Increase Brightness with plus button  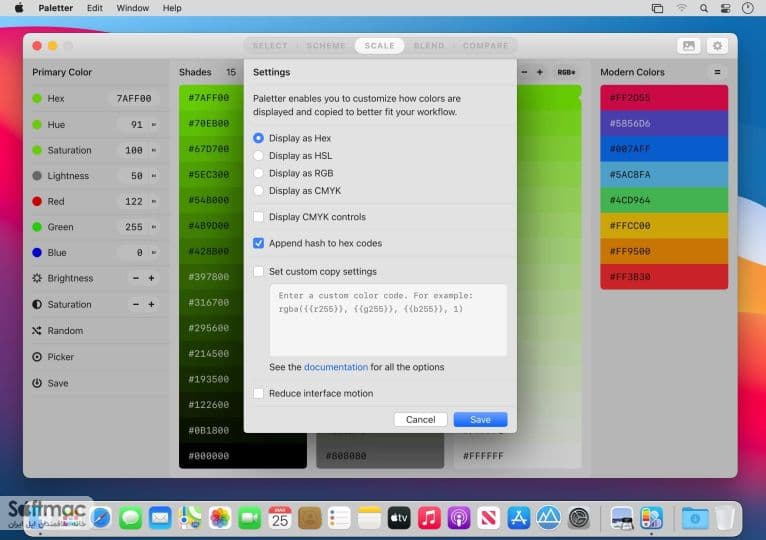click(151, 278)
